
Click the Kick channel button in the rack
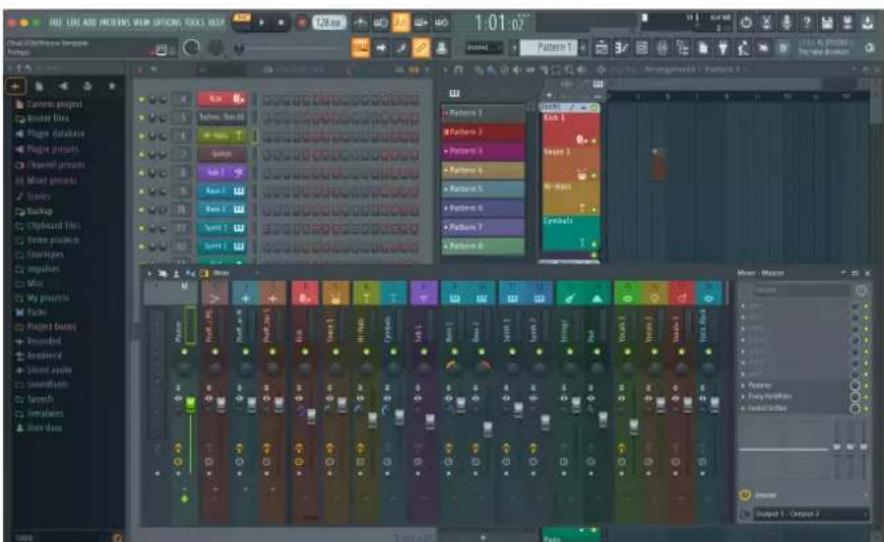(x=222, y=99)
